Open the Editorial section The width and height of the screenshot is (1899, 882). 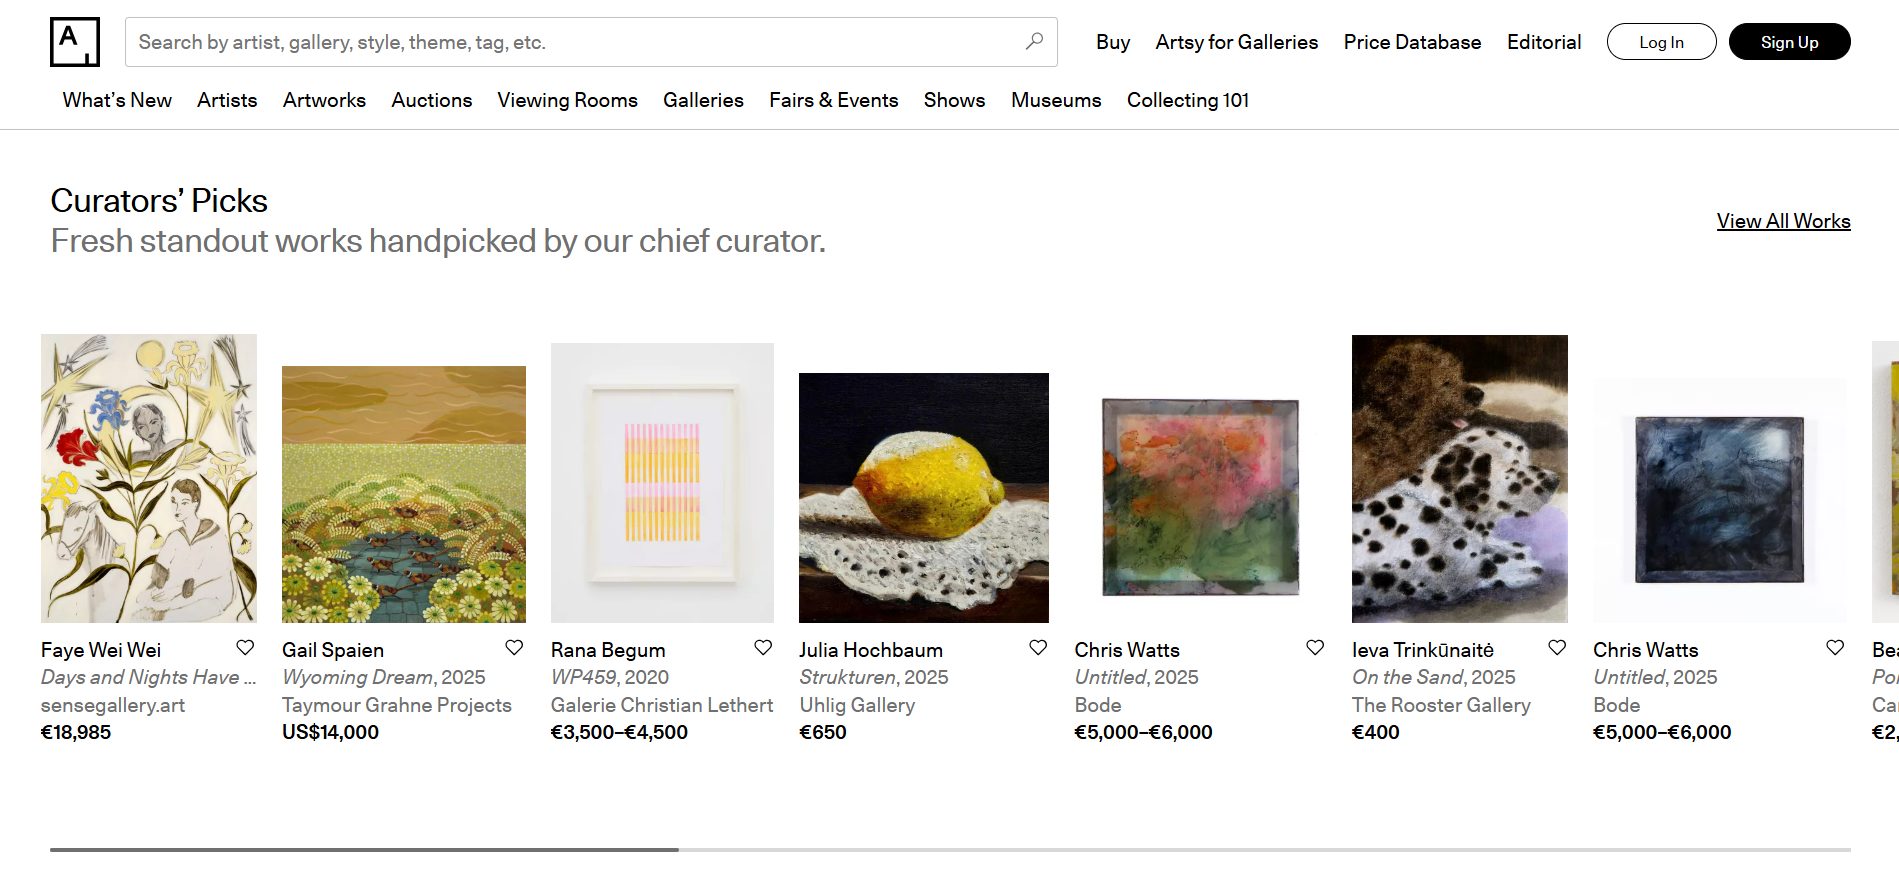click(1544, 42)
